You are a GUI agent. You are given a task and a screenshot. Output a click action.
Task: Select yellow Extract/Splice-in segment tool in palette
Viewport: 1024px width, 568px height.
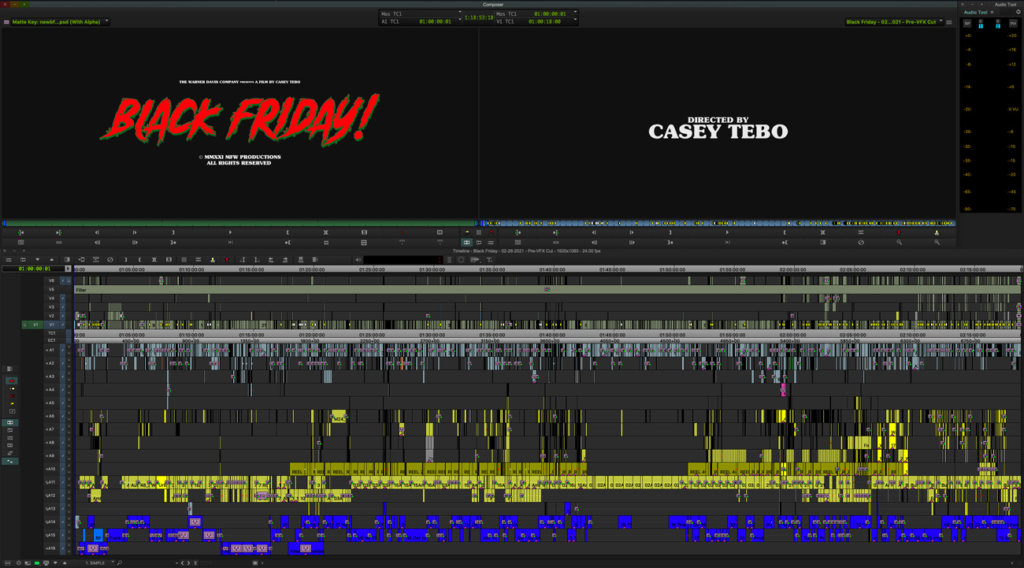coord(11,388)
